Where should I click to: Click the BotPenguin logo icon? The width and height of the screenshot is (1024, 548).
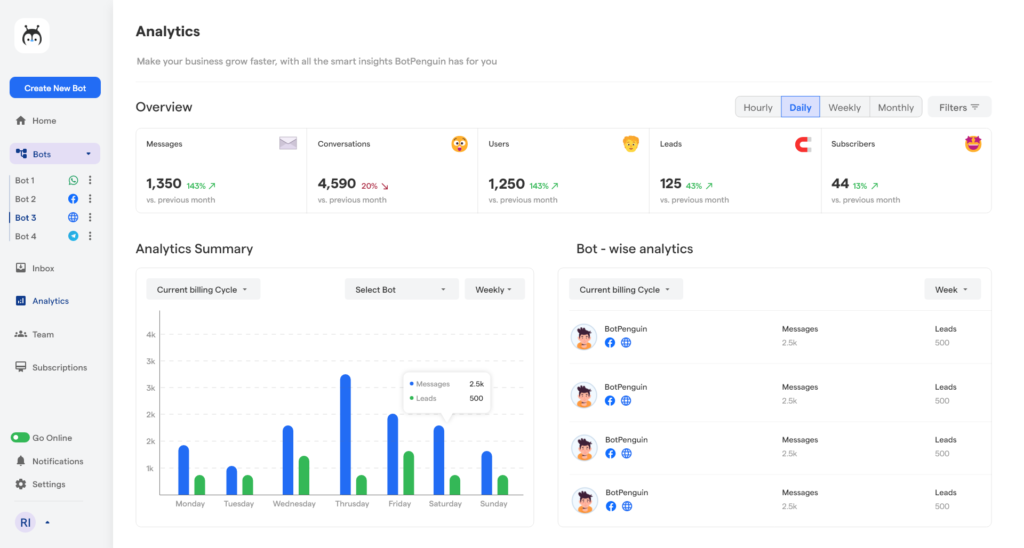(31, 37)
